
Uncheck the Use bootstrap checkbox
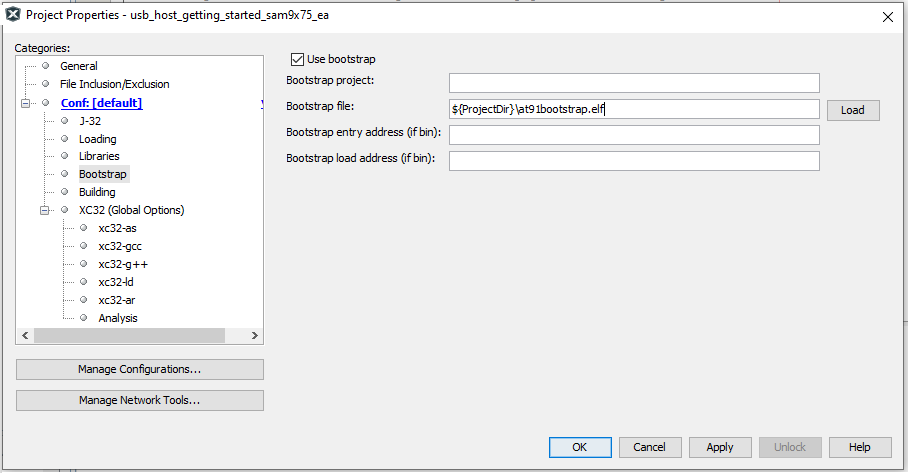tap(297, 59)
